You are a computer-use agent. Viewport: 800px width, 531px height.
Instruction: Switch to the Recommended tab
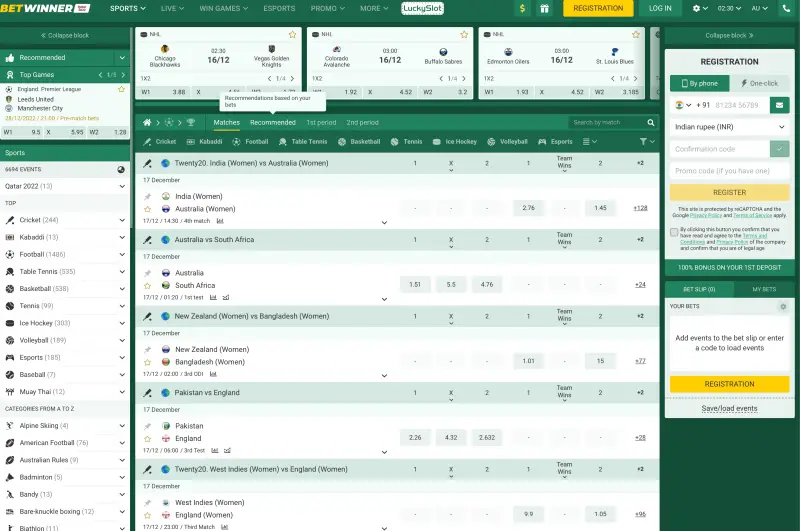pos(272,122)
